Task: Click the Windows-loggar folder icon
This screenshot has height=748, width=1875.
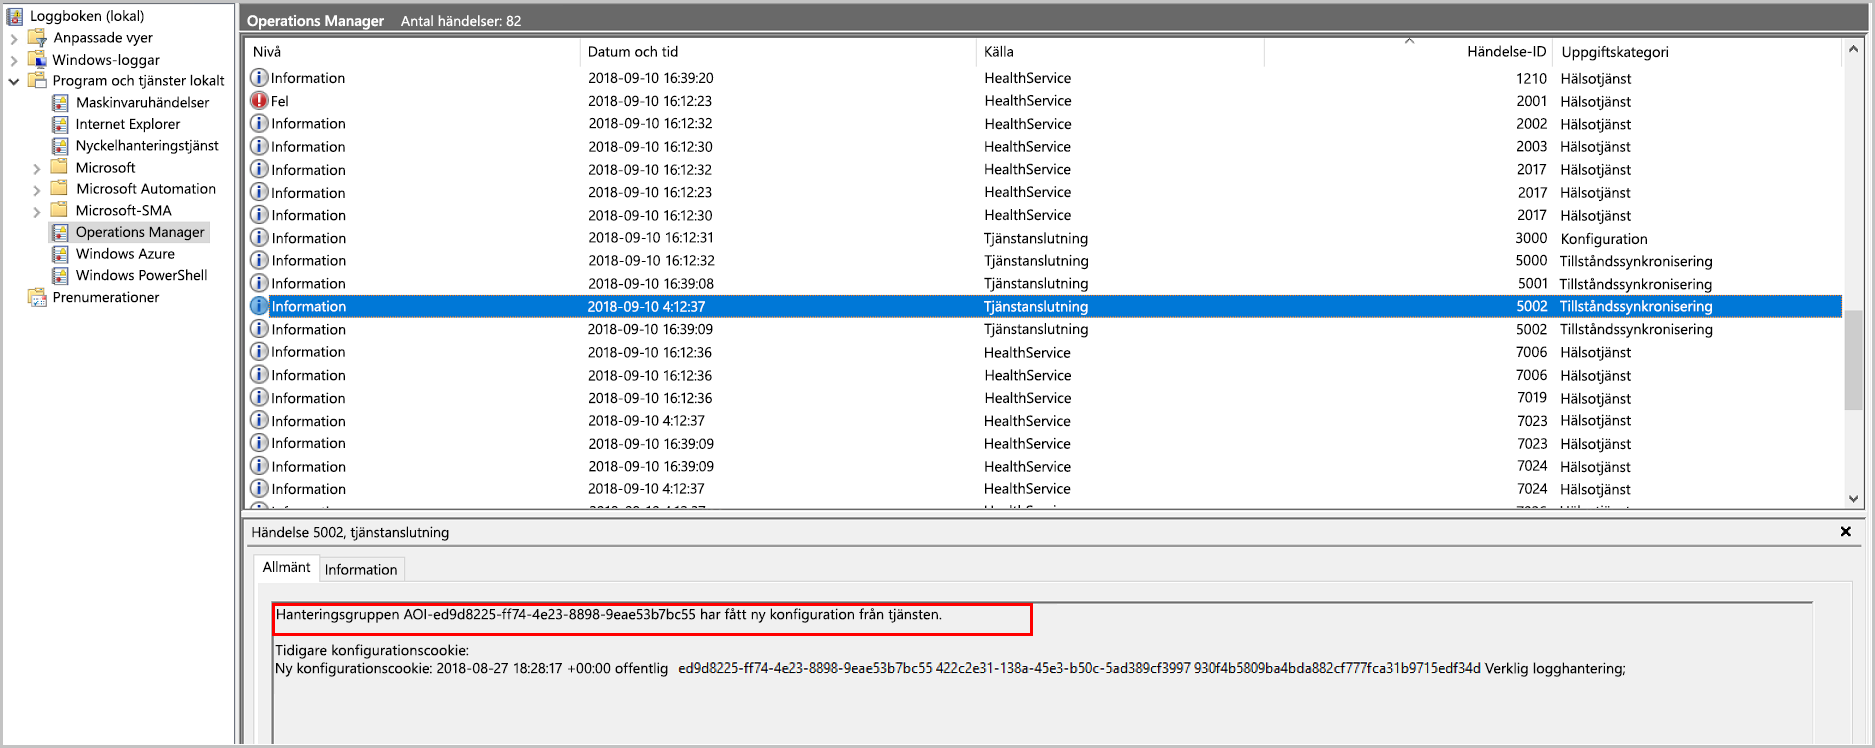Action: [37, 60]
